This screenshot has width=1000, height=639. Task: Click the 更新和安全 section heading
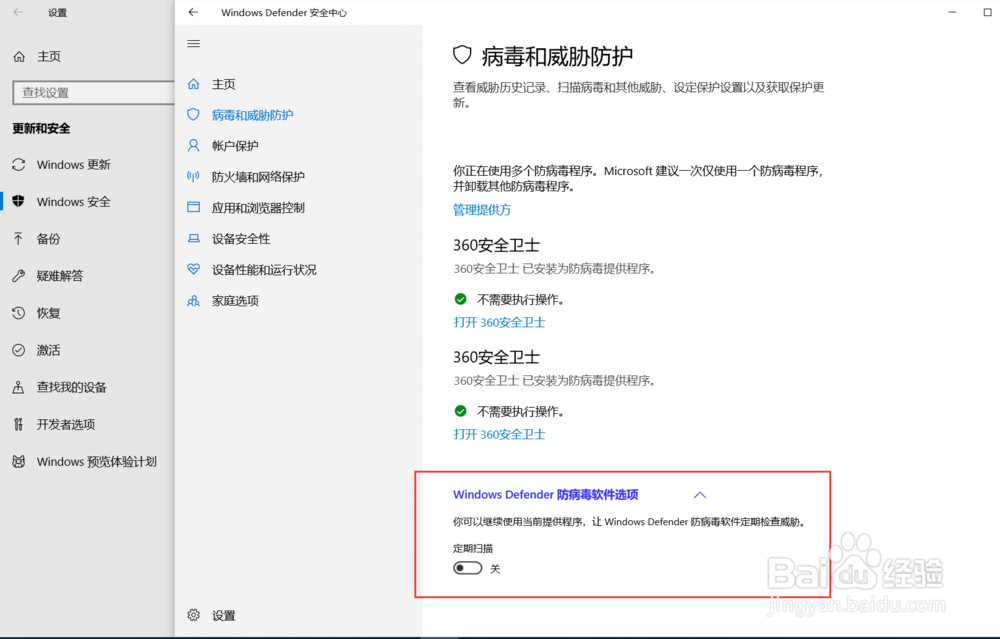[x=41, y=128]
